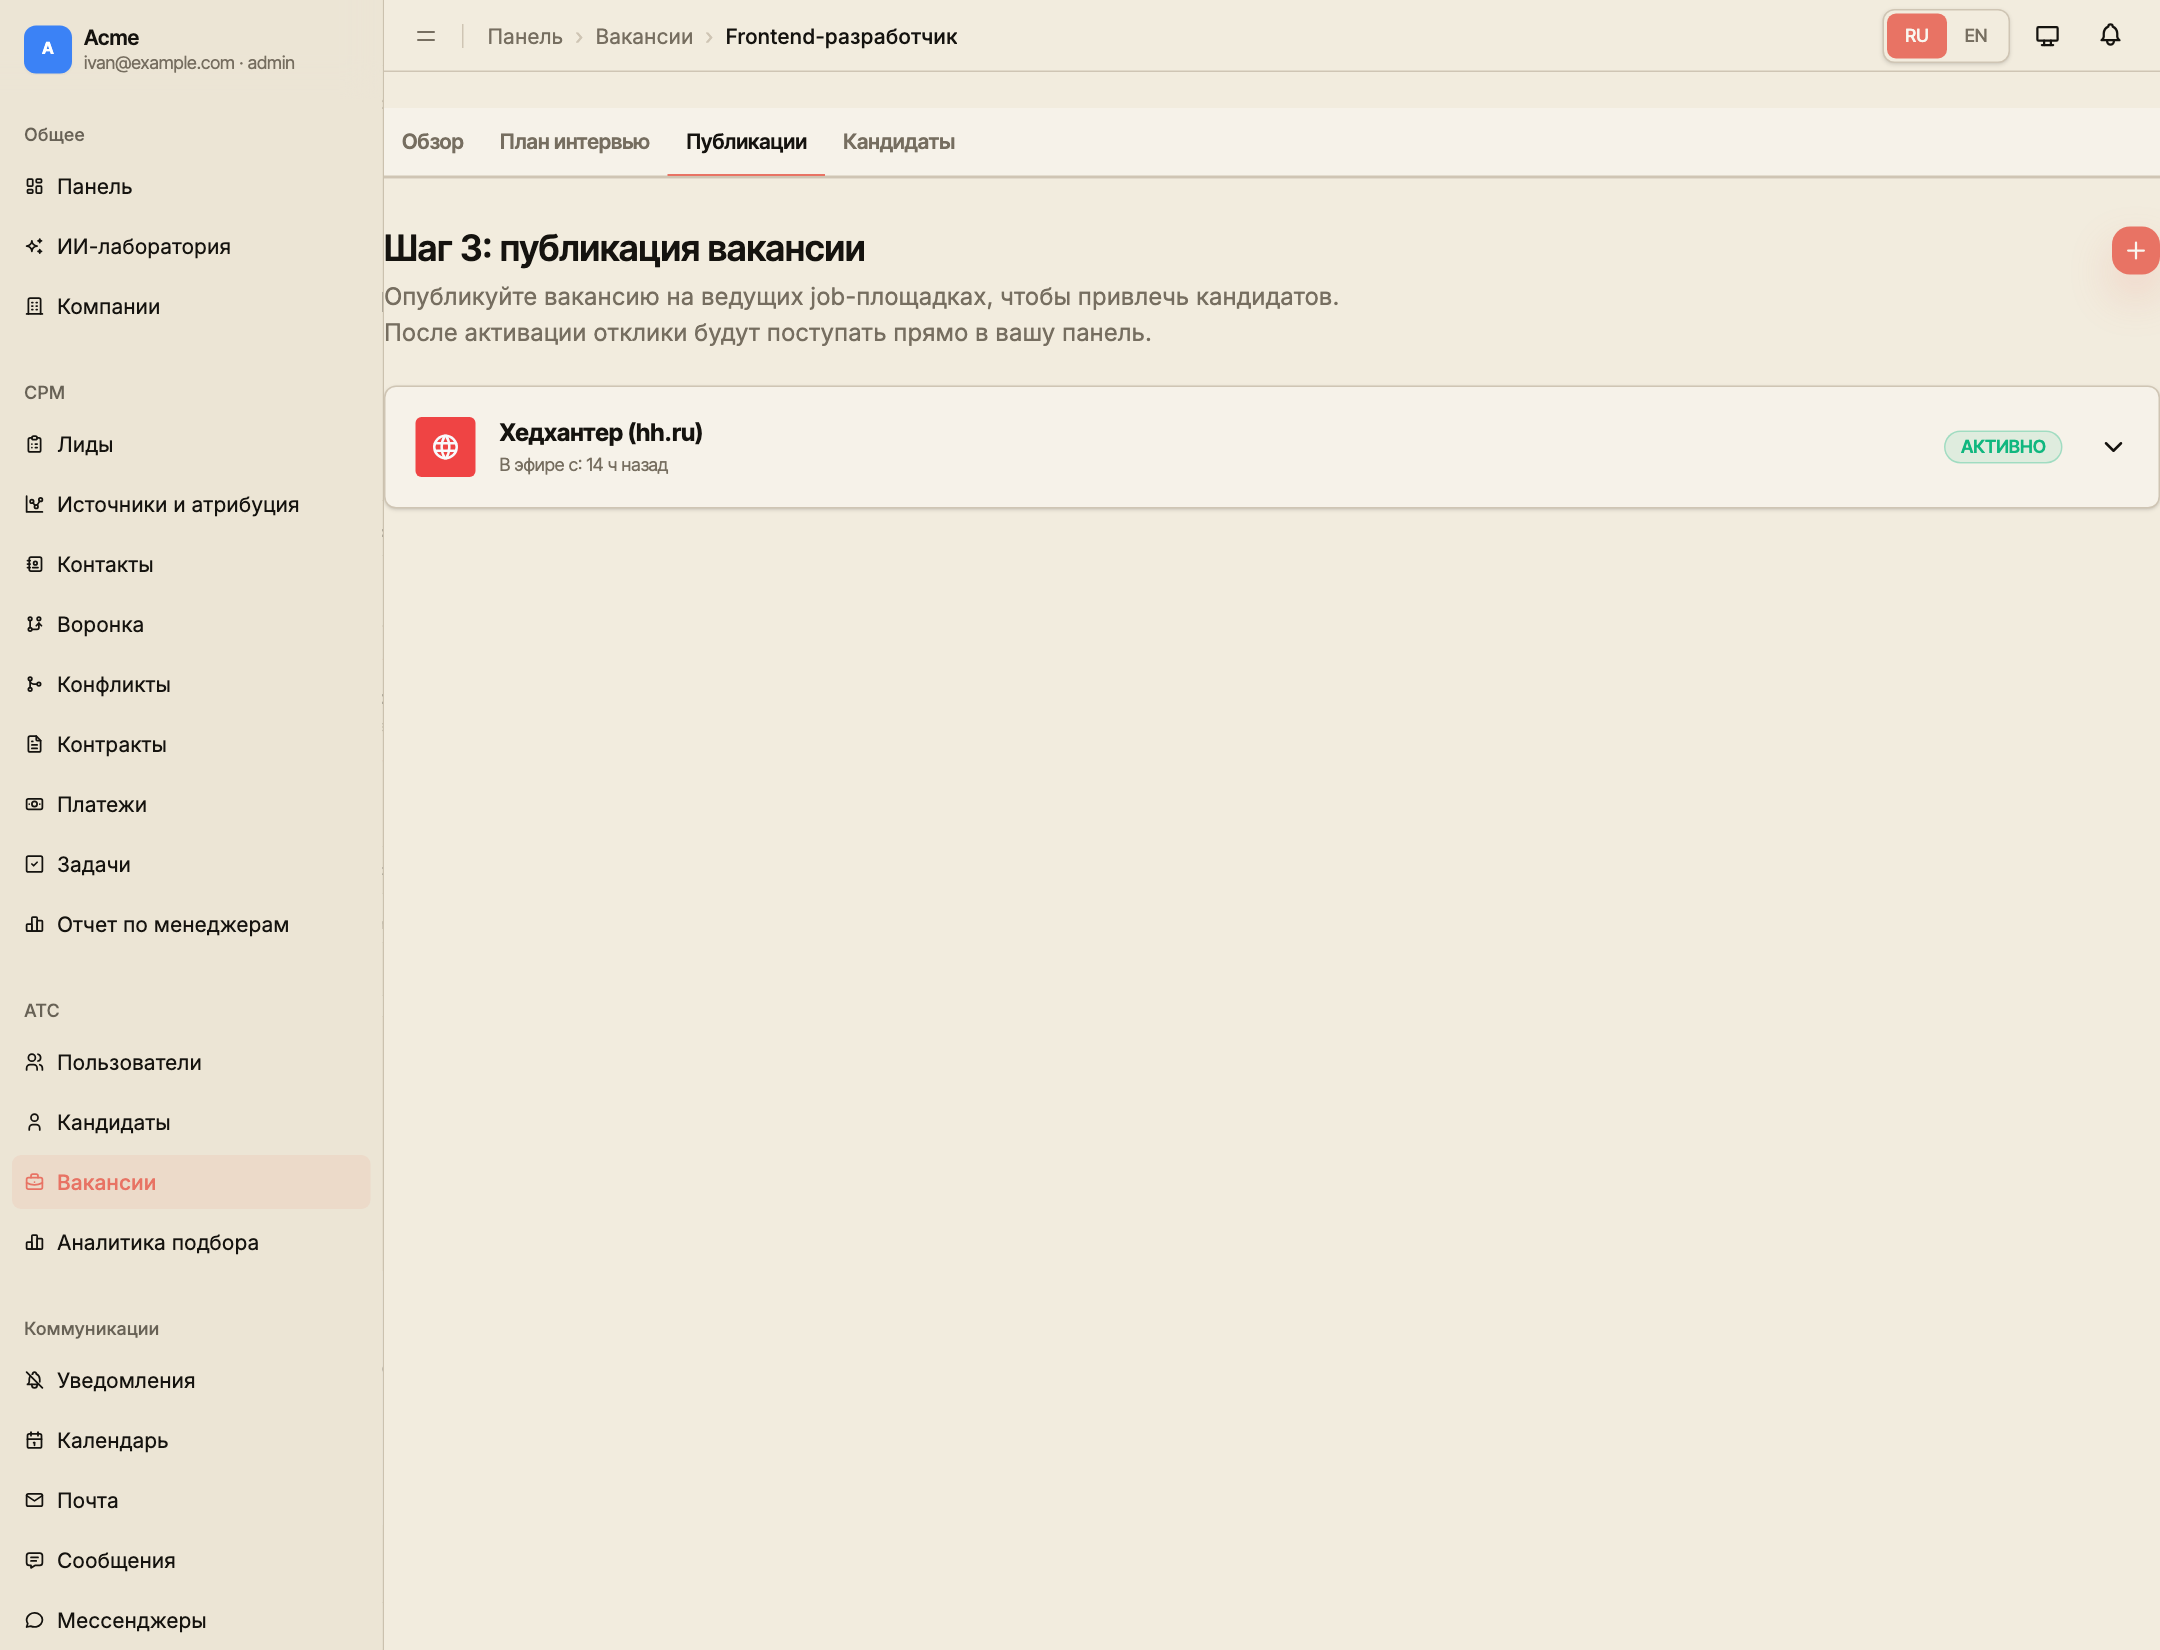Open the Мессенджеры sidebar link
The image size is (2160, 1650).
pyautogui.click(x=191, y=1621)
